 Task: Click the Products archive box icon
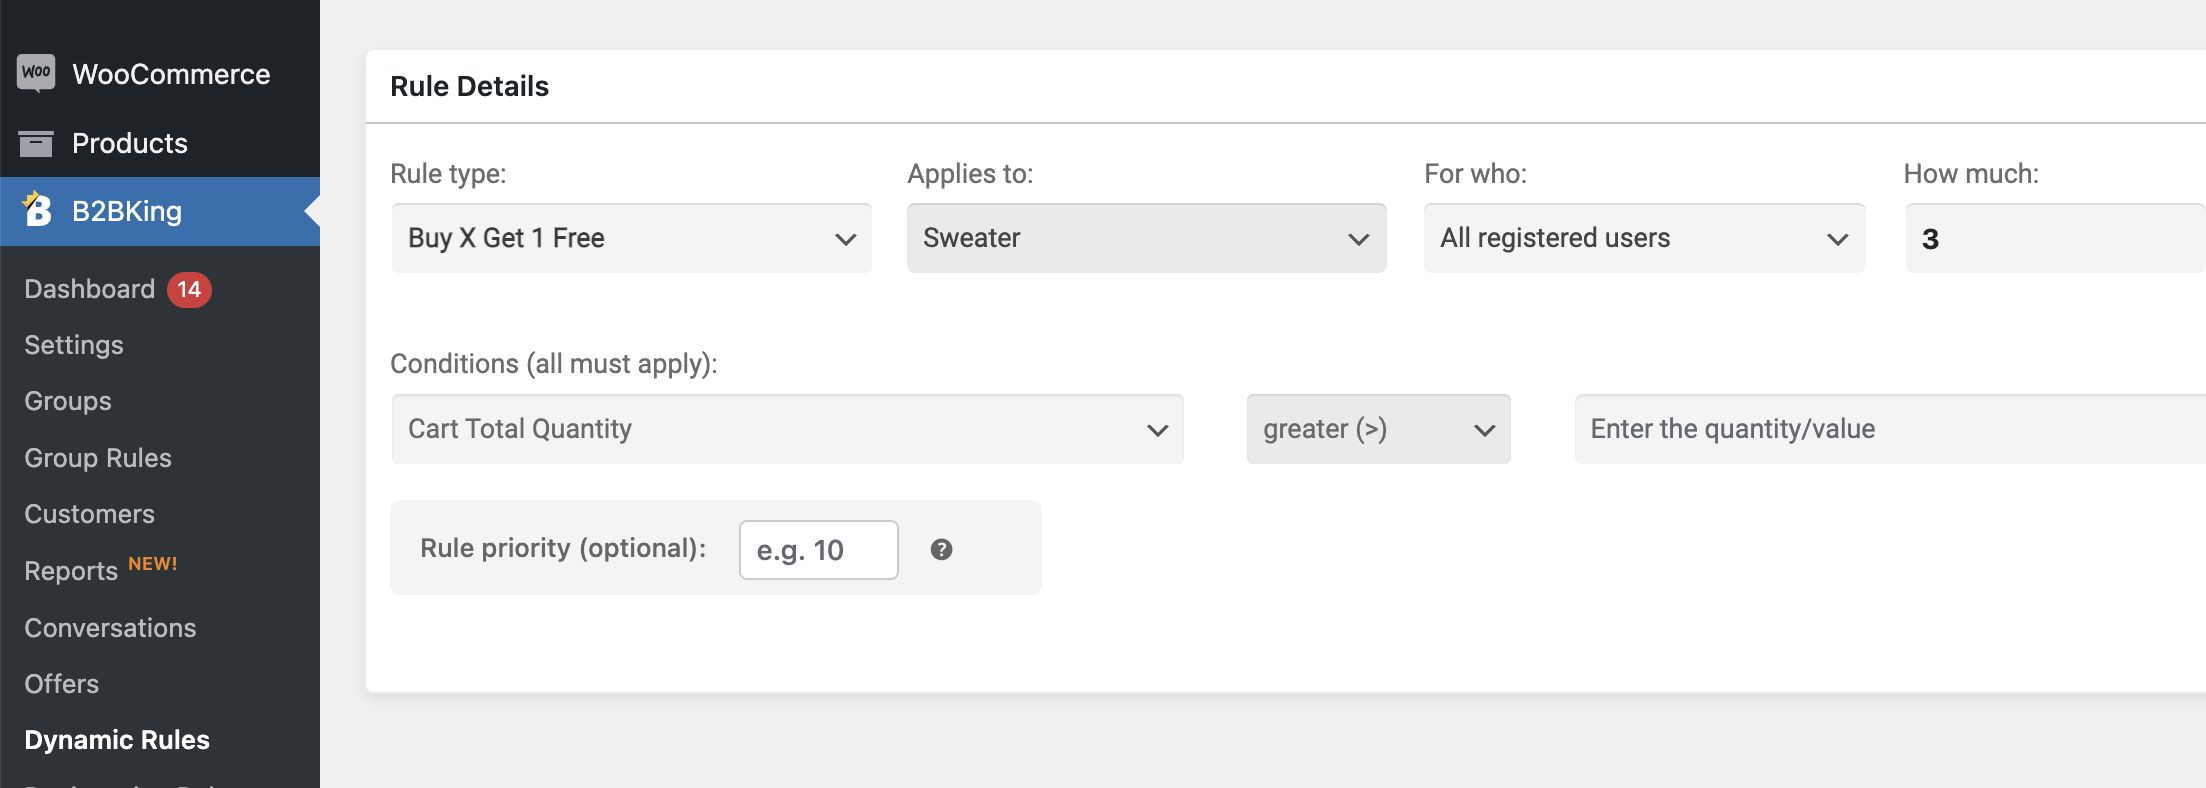(x=36, y=143)
